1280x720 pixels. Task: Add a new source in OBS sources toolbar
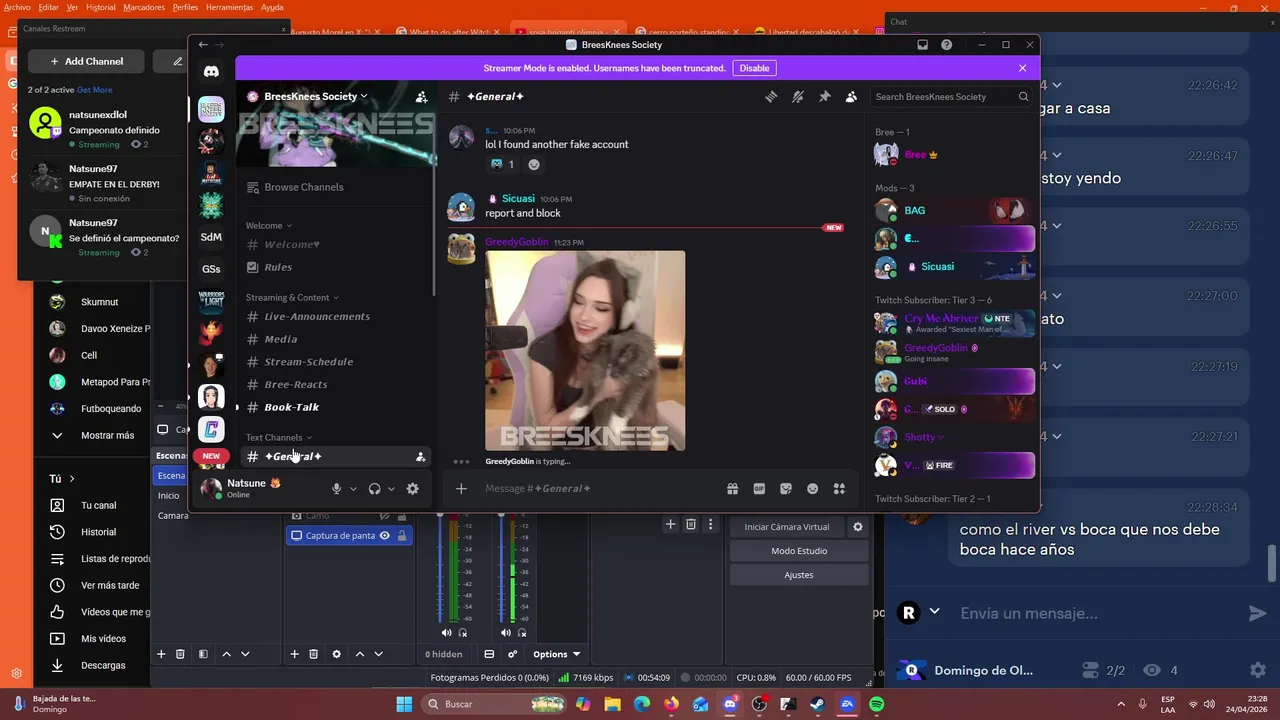[x=294, y=654]
